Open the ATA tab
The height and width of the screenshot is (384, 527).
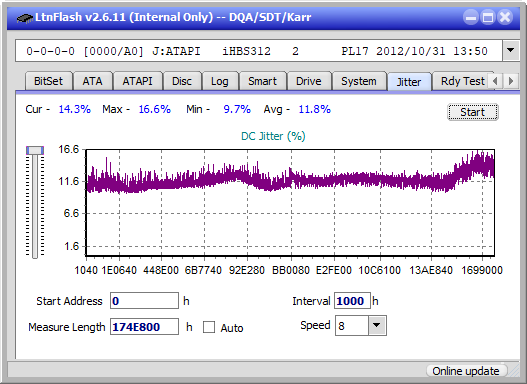[92, 81]
